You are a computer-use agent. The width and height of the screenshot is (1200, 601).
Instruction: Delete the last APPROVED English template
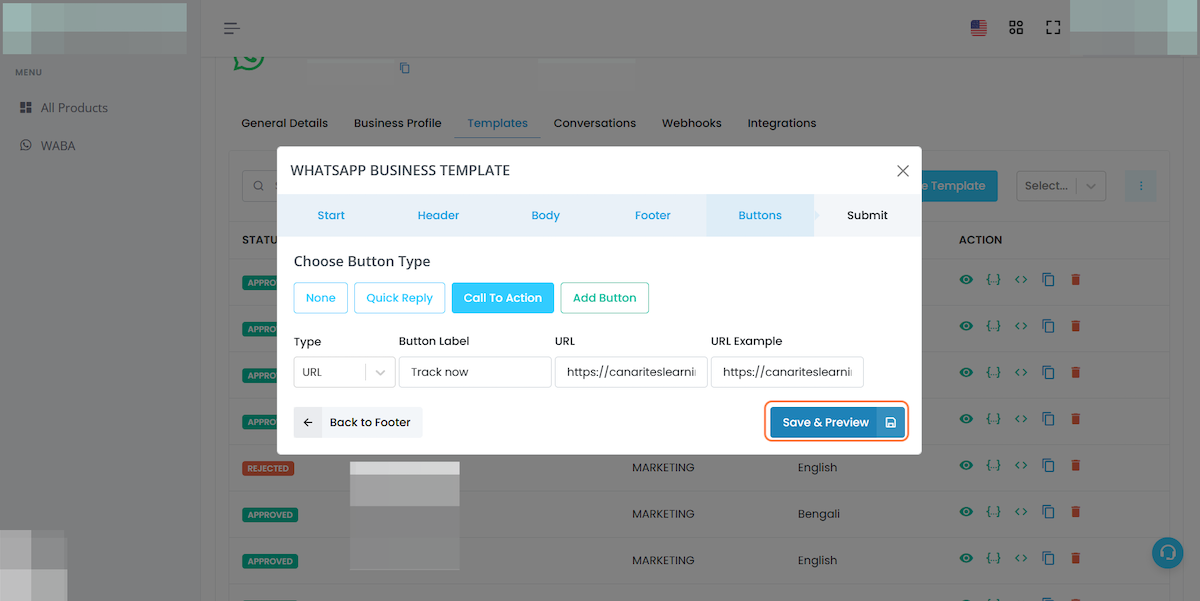click(x=1076, y=559)
